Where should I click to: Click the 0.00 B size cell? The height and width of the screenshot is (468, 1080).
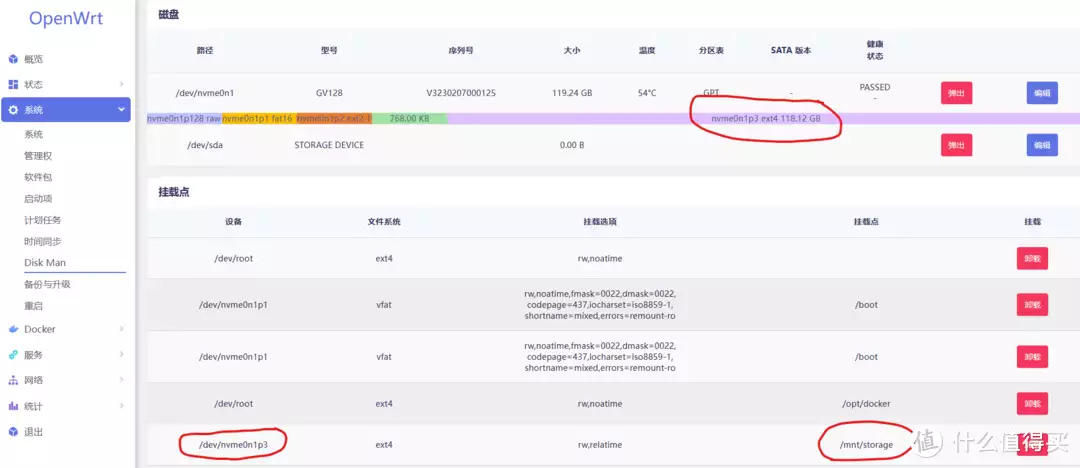pyautogui.click(x=572, y=145)
